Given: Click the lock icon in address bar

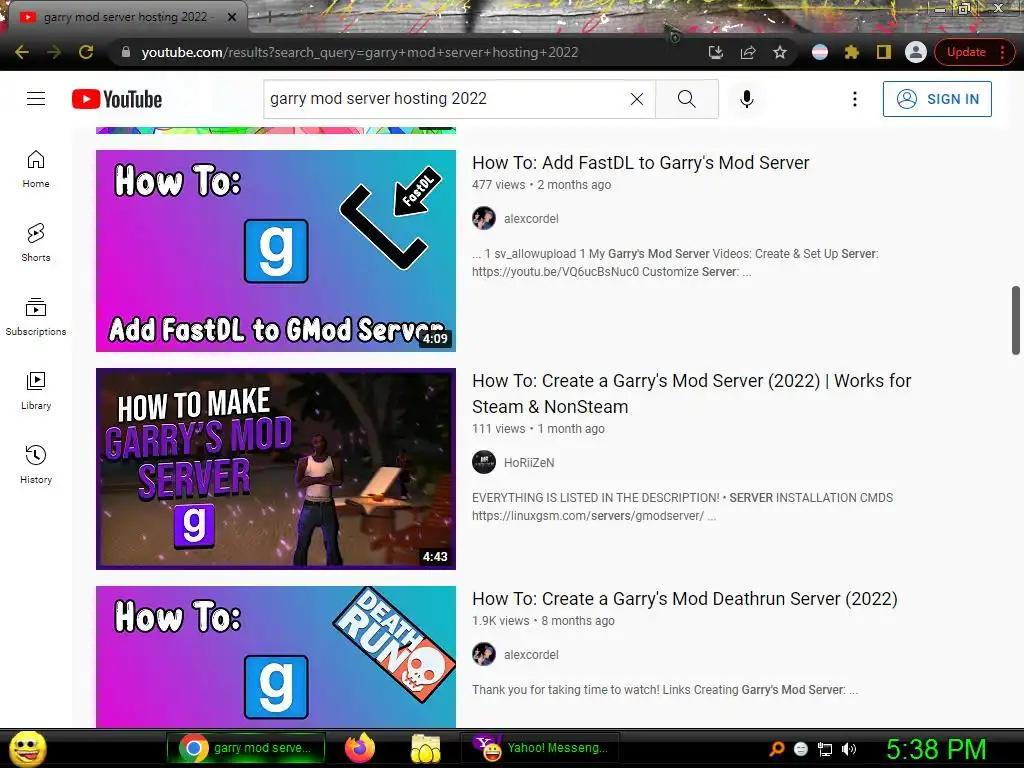Looking at the screenshot, I should pos(126,52).
